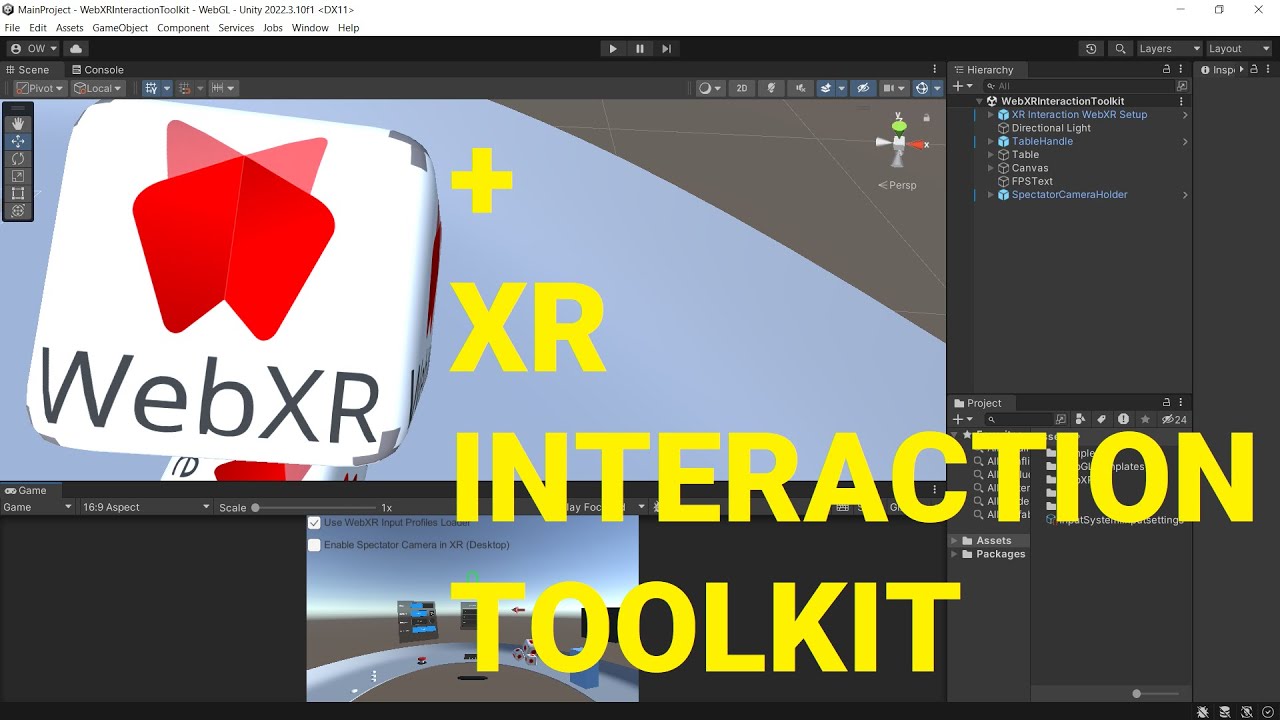1280x720 pixels.
Task: Open Local handle rotation dropdown
Action: pos(97,88)
